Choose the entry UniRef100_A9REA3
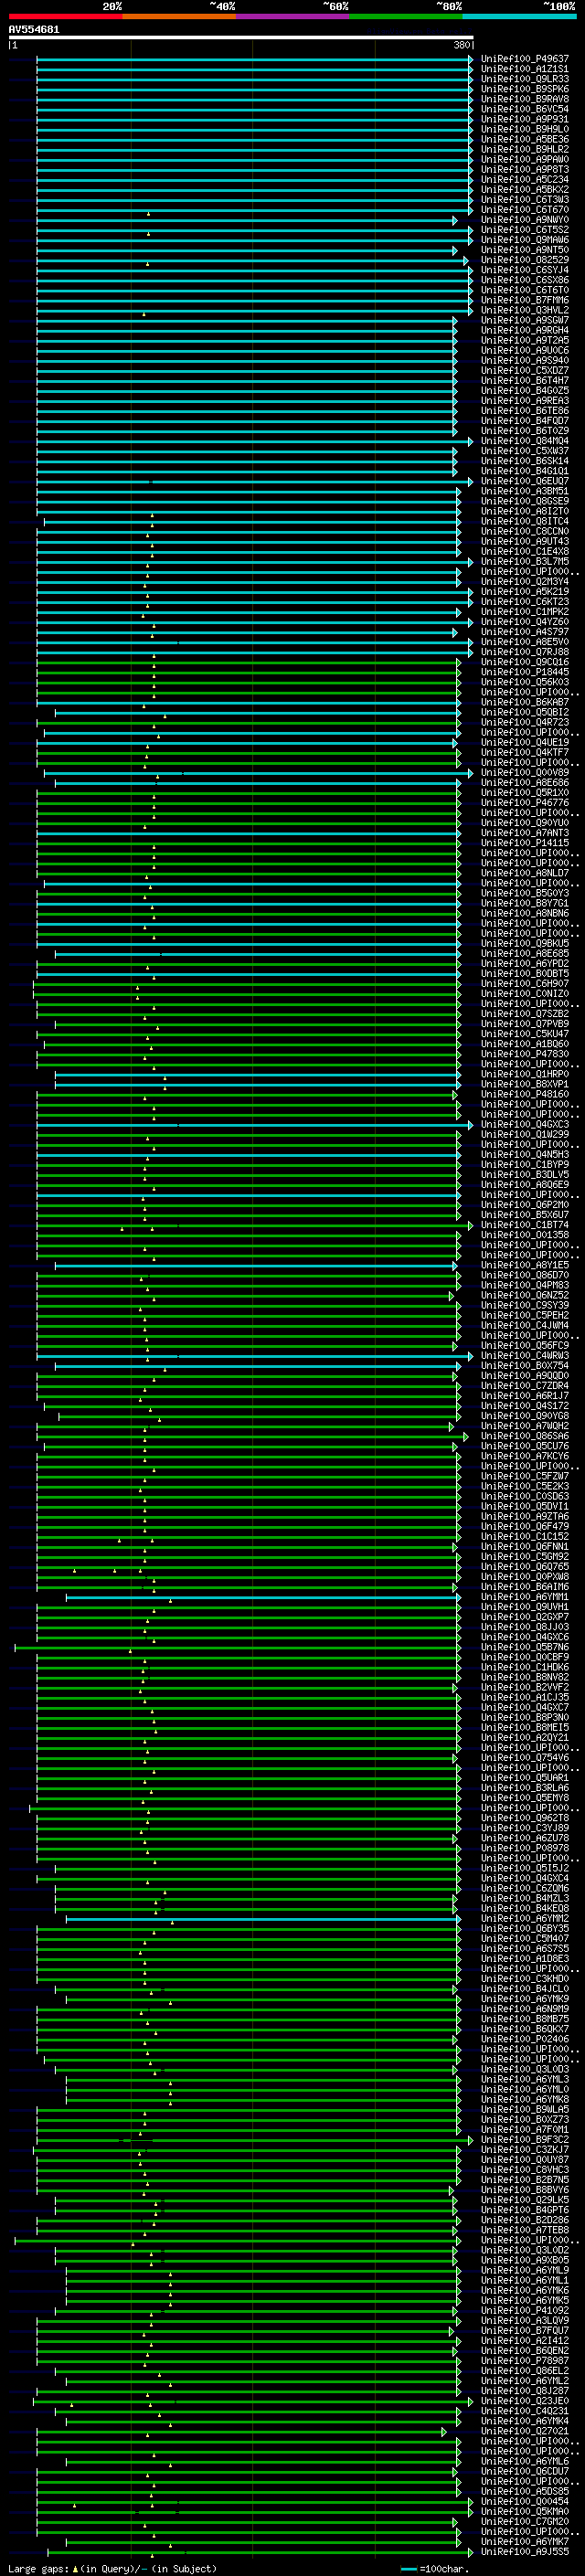 pos(525,401)
